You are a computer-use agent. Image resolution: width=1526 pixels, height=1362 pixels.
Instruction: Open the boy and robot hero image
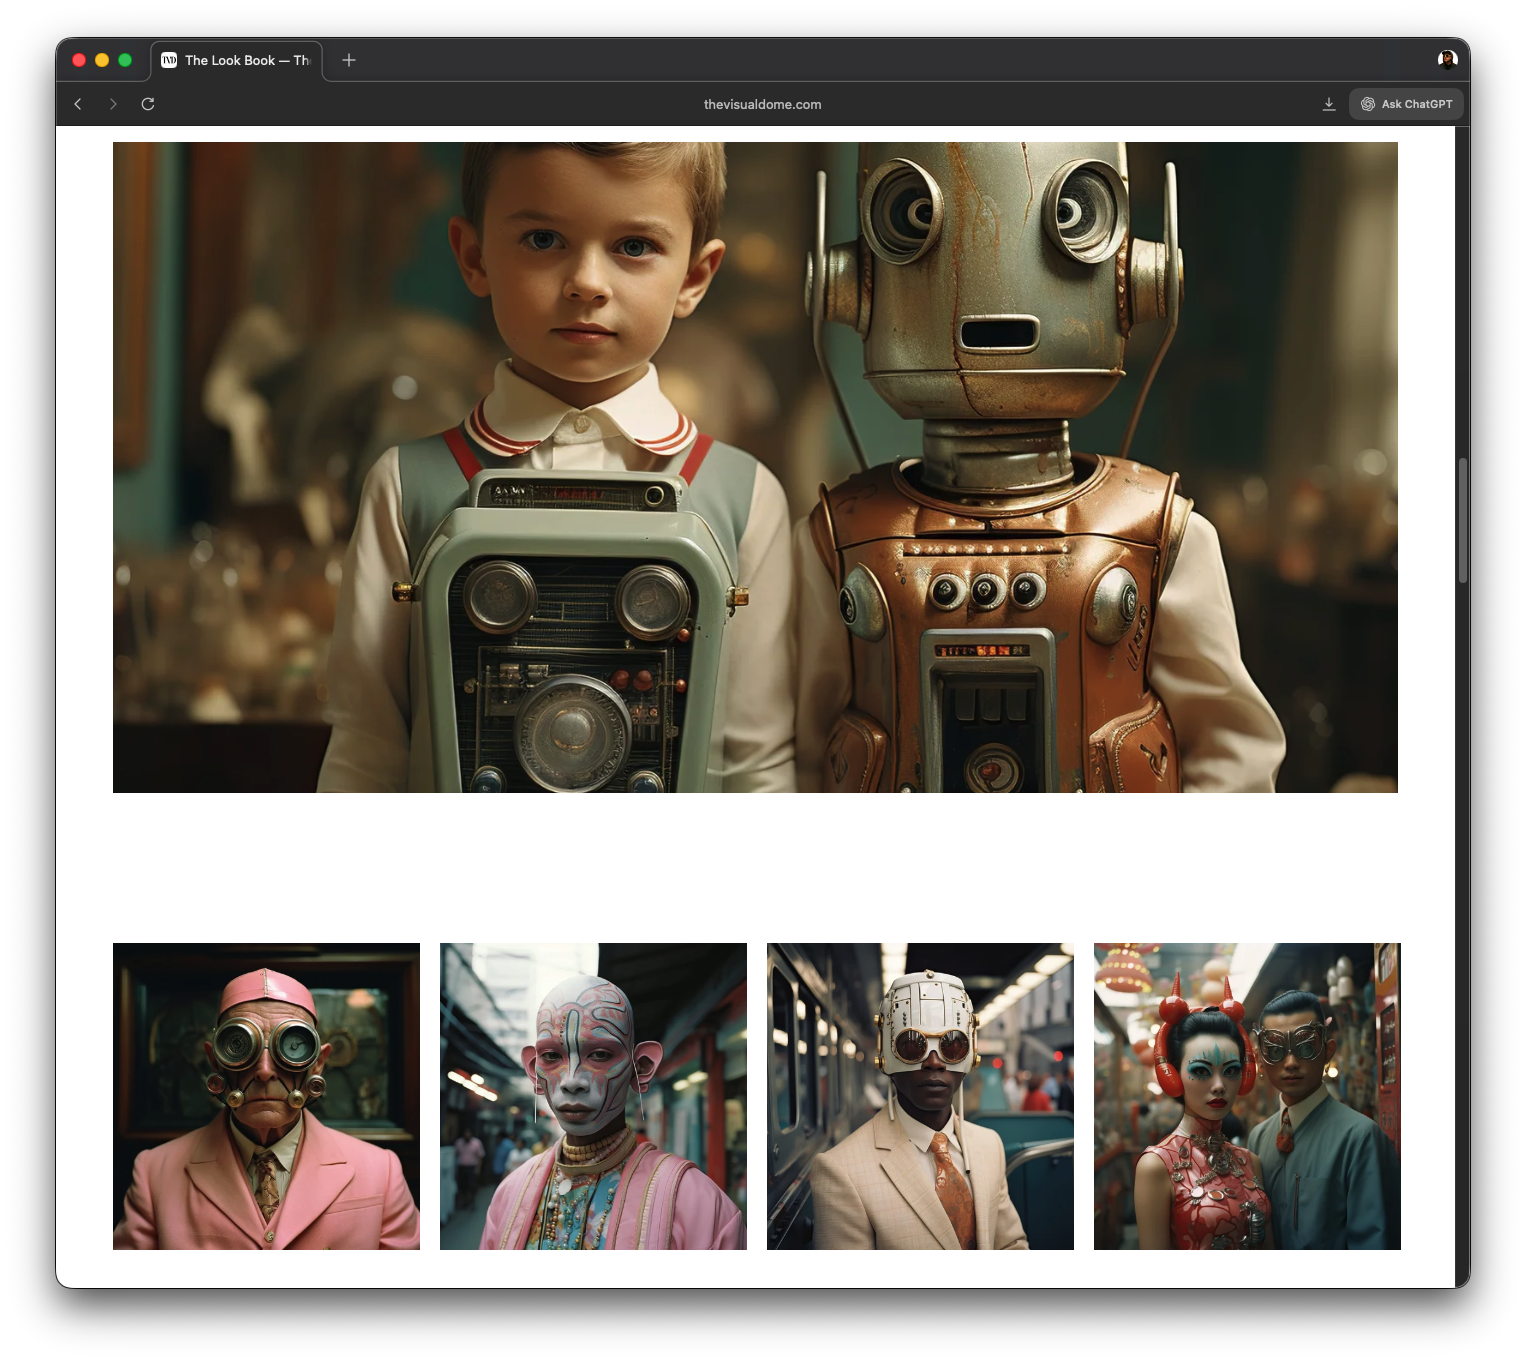tap(755, 467)
